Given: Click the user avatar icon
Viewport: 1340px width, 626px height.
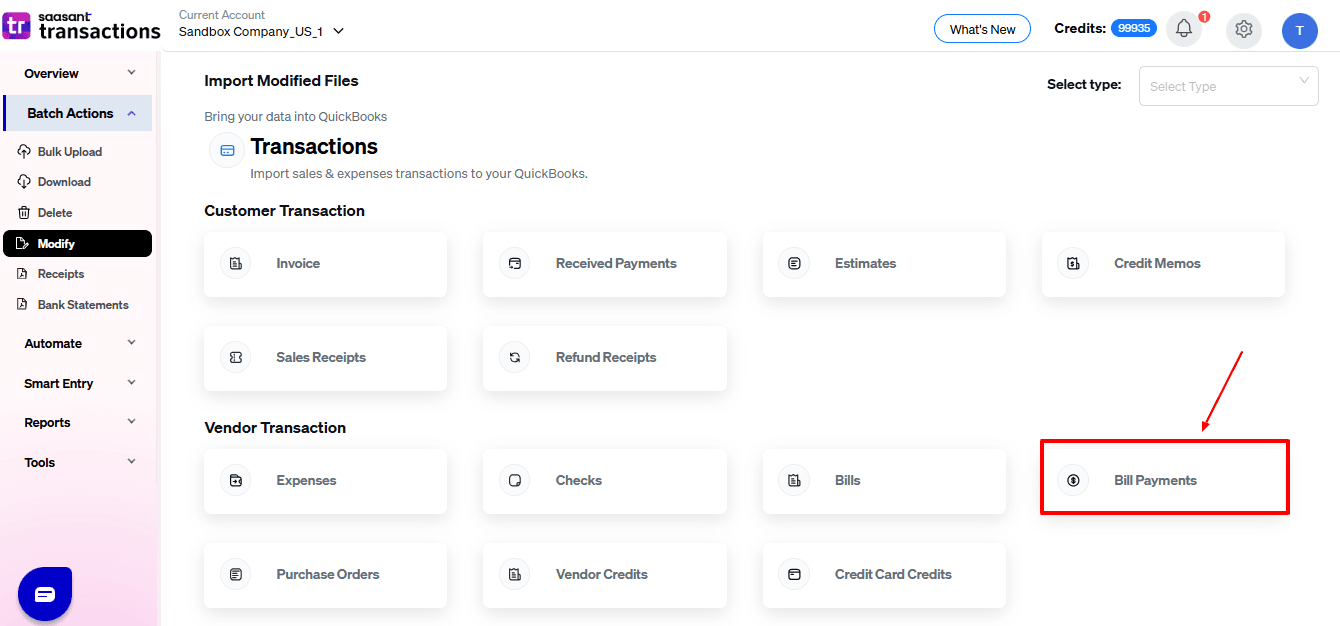Looking at the screenshot, I should pyautogui.click(x=1299, y=30).
